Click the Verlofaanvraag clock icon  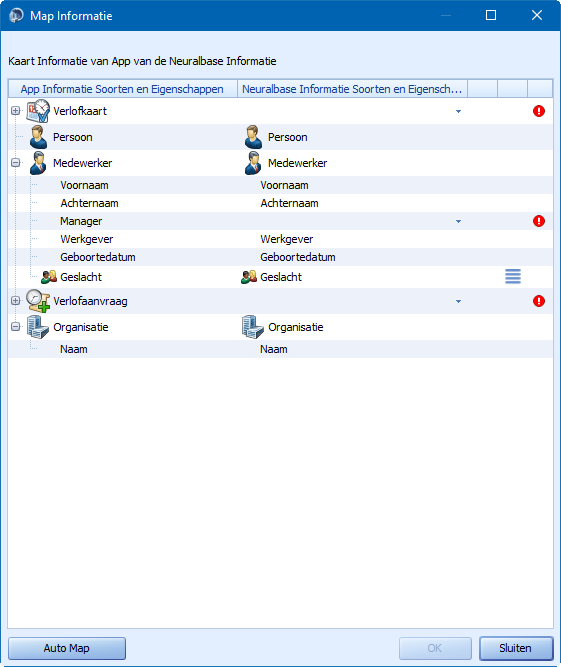38,301
